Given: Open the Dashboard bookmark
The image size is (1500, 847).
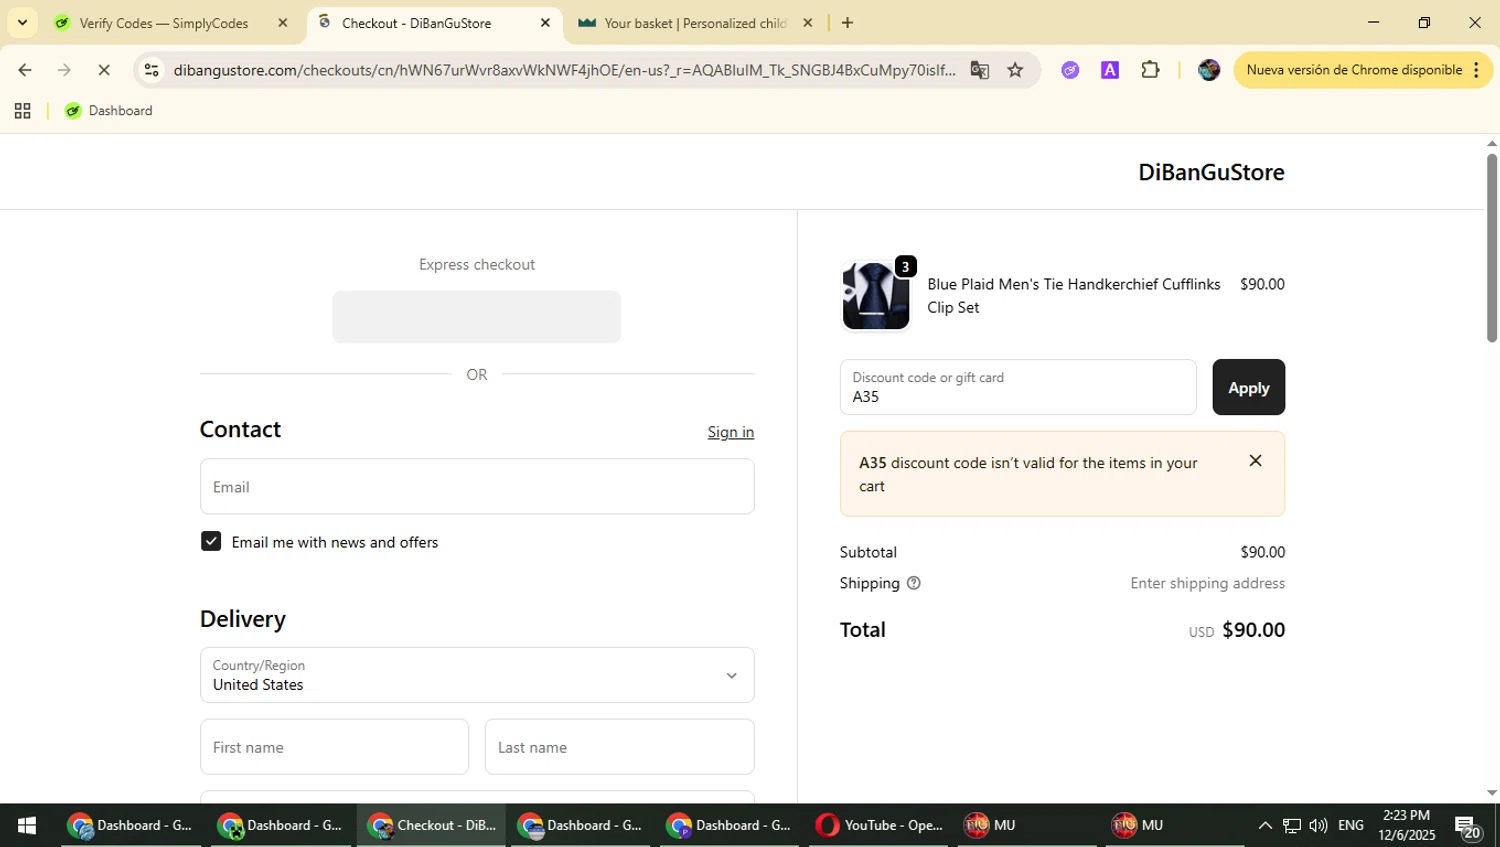Looking at the screenshot, I should 109,111.
